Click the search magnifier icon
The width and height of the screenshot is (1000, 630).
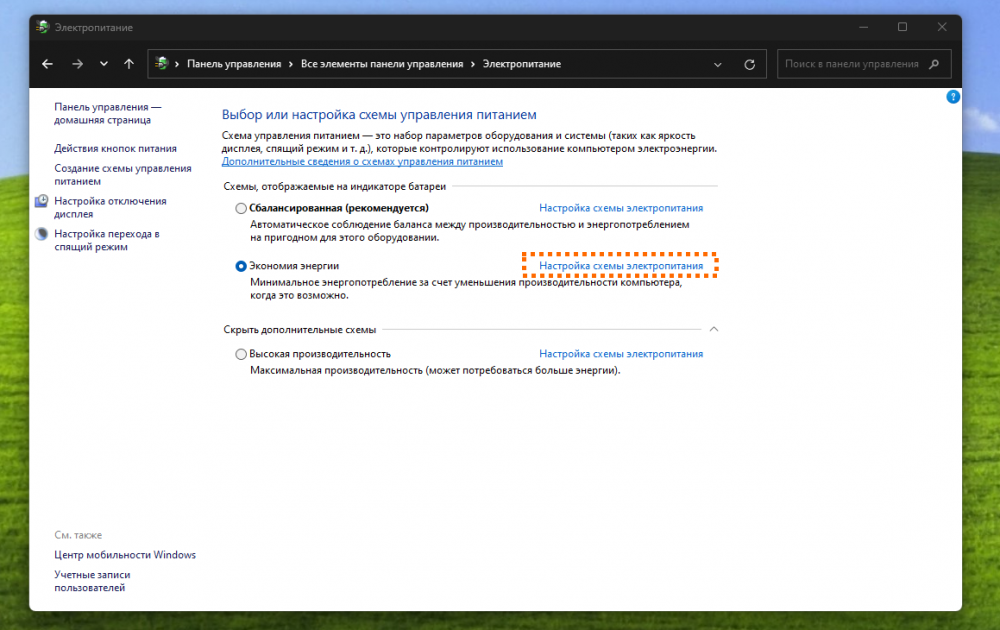click(x=934, y=64)
